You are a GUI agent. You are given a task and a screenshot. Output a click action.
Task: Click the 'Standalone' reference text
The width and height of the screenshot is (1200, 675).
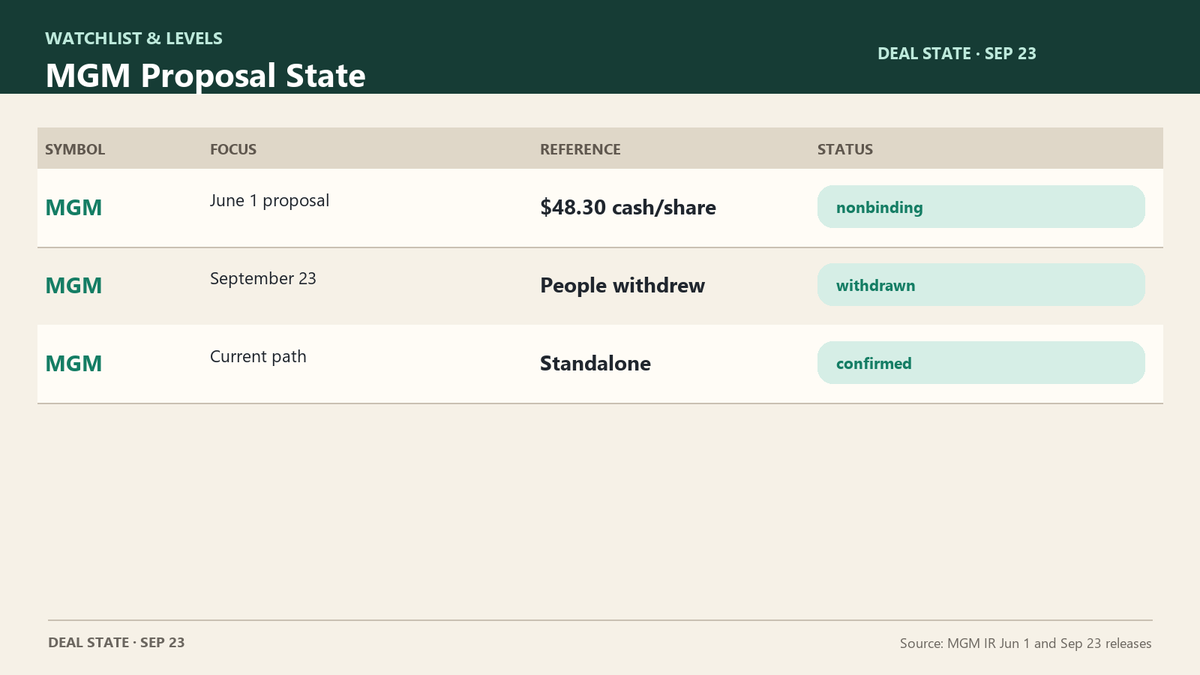click(595, 364)
